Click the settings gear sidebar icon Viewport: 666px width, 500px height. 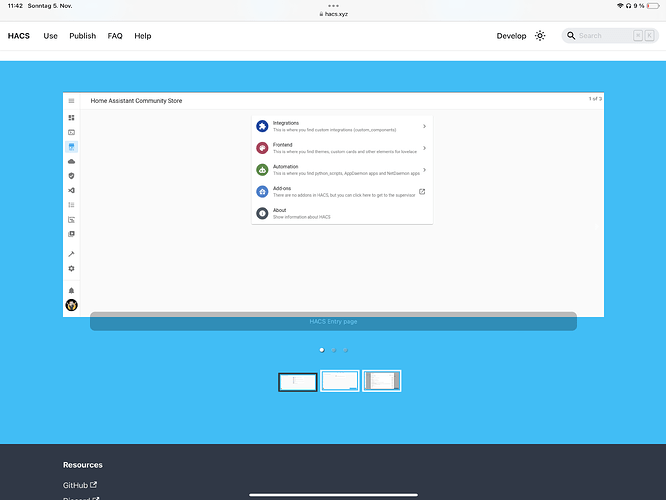tap(71, 268)
